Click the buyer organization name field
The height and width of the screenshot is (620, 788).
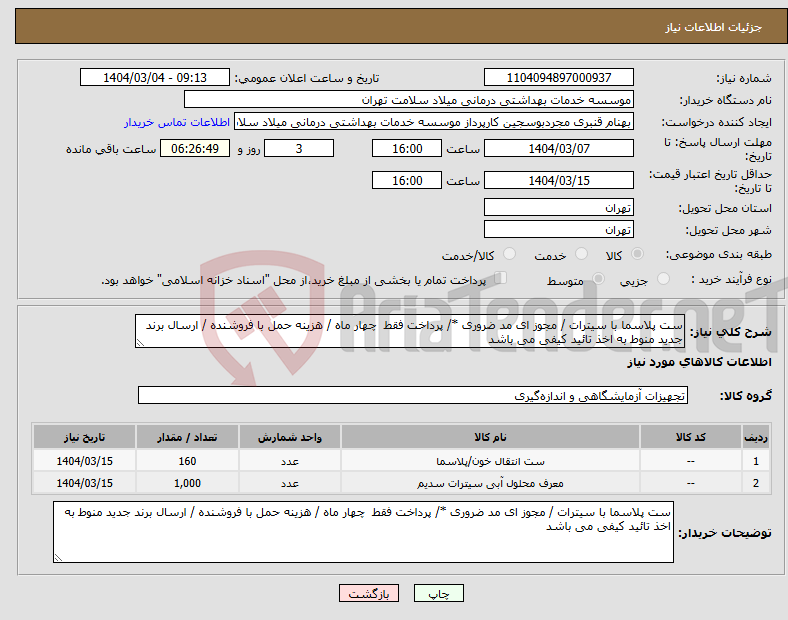(409, 99)
